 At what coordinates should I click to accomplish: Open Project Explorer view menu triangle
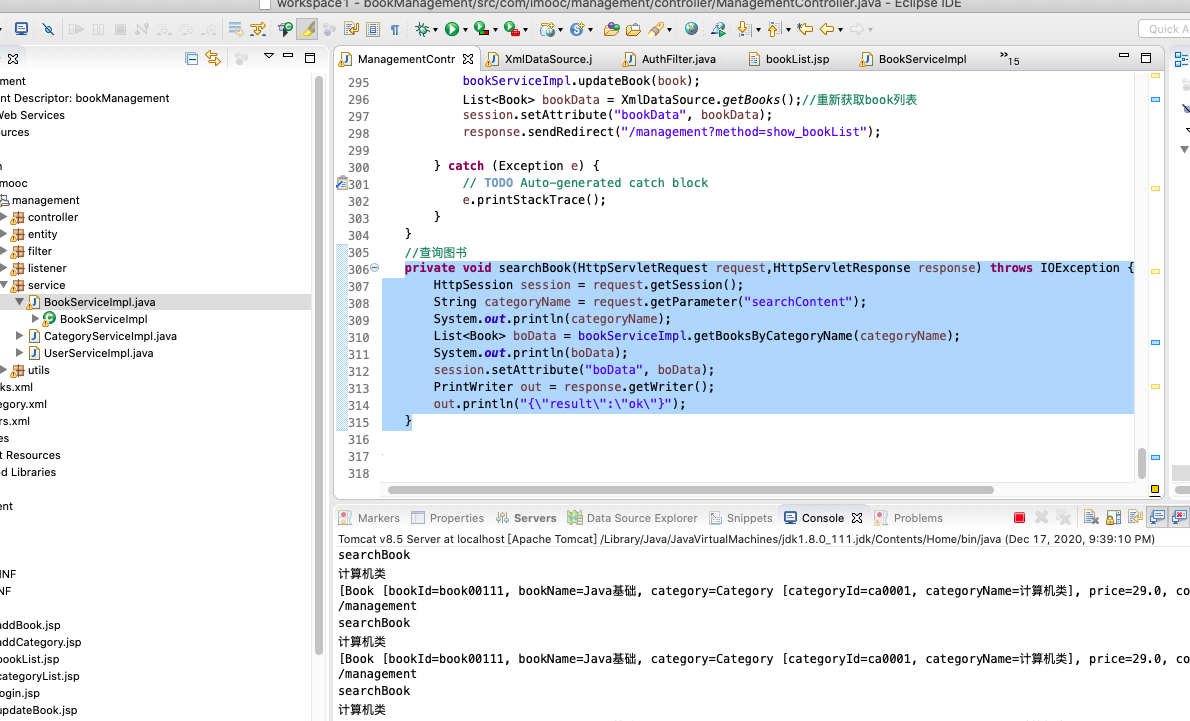pos(268,56)
